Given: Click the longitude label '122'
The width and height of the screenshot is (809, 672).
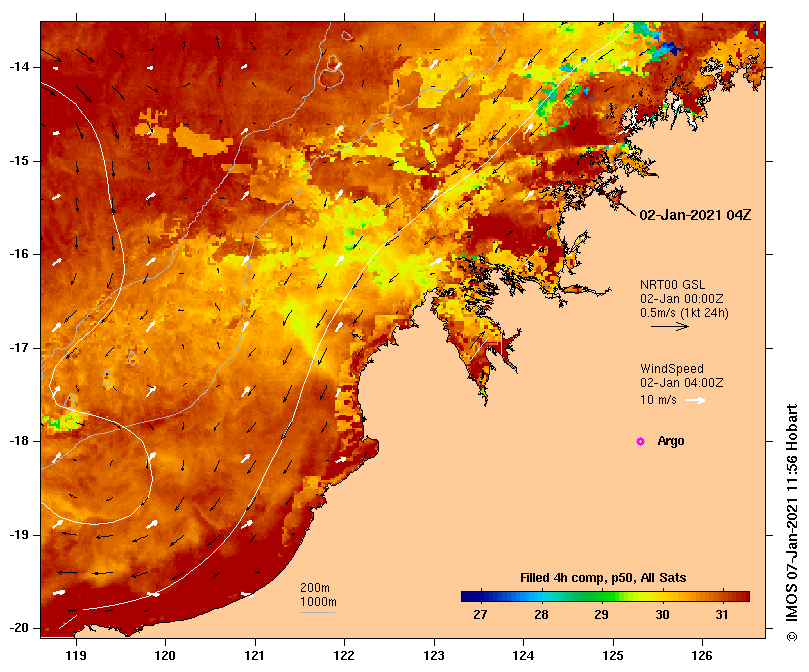Looking at the screenshot, I should click(344, 656).
